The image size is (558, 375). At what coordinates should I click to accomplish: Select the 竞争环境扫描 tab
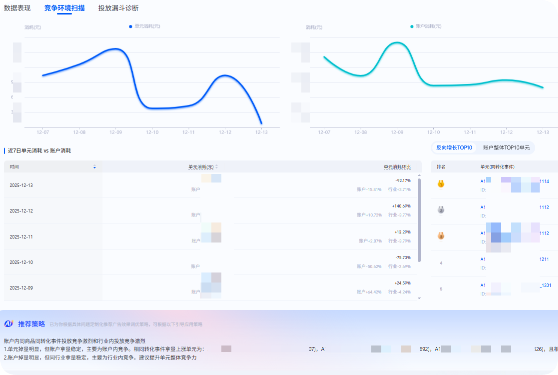(x=64, y=8)
